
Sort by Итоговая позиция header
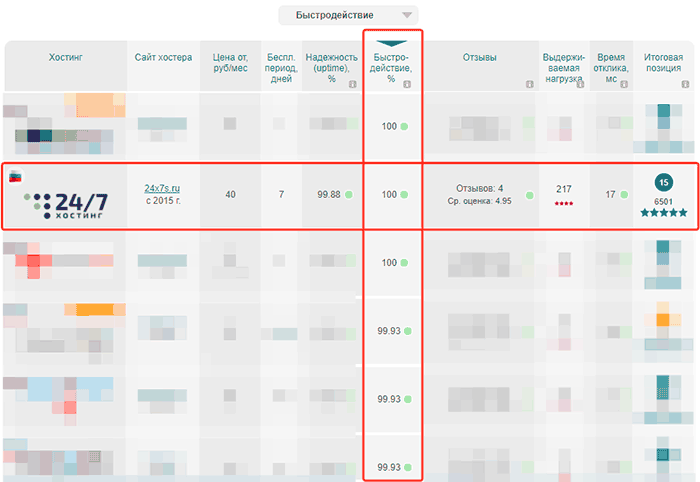click(663, 63)
